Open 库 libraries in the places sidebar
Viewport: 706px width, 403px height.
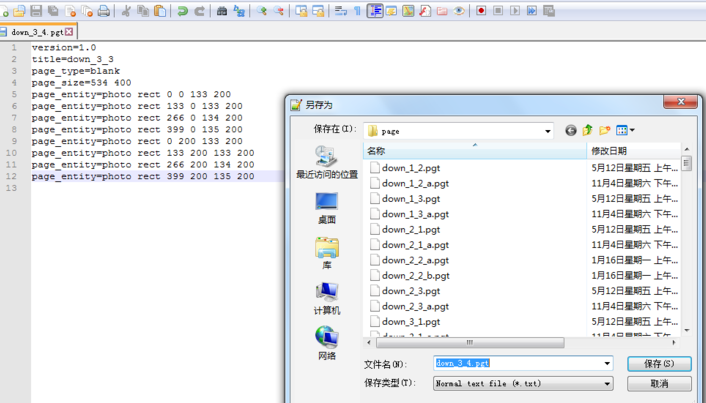tap(327, 254)
